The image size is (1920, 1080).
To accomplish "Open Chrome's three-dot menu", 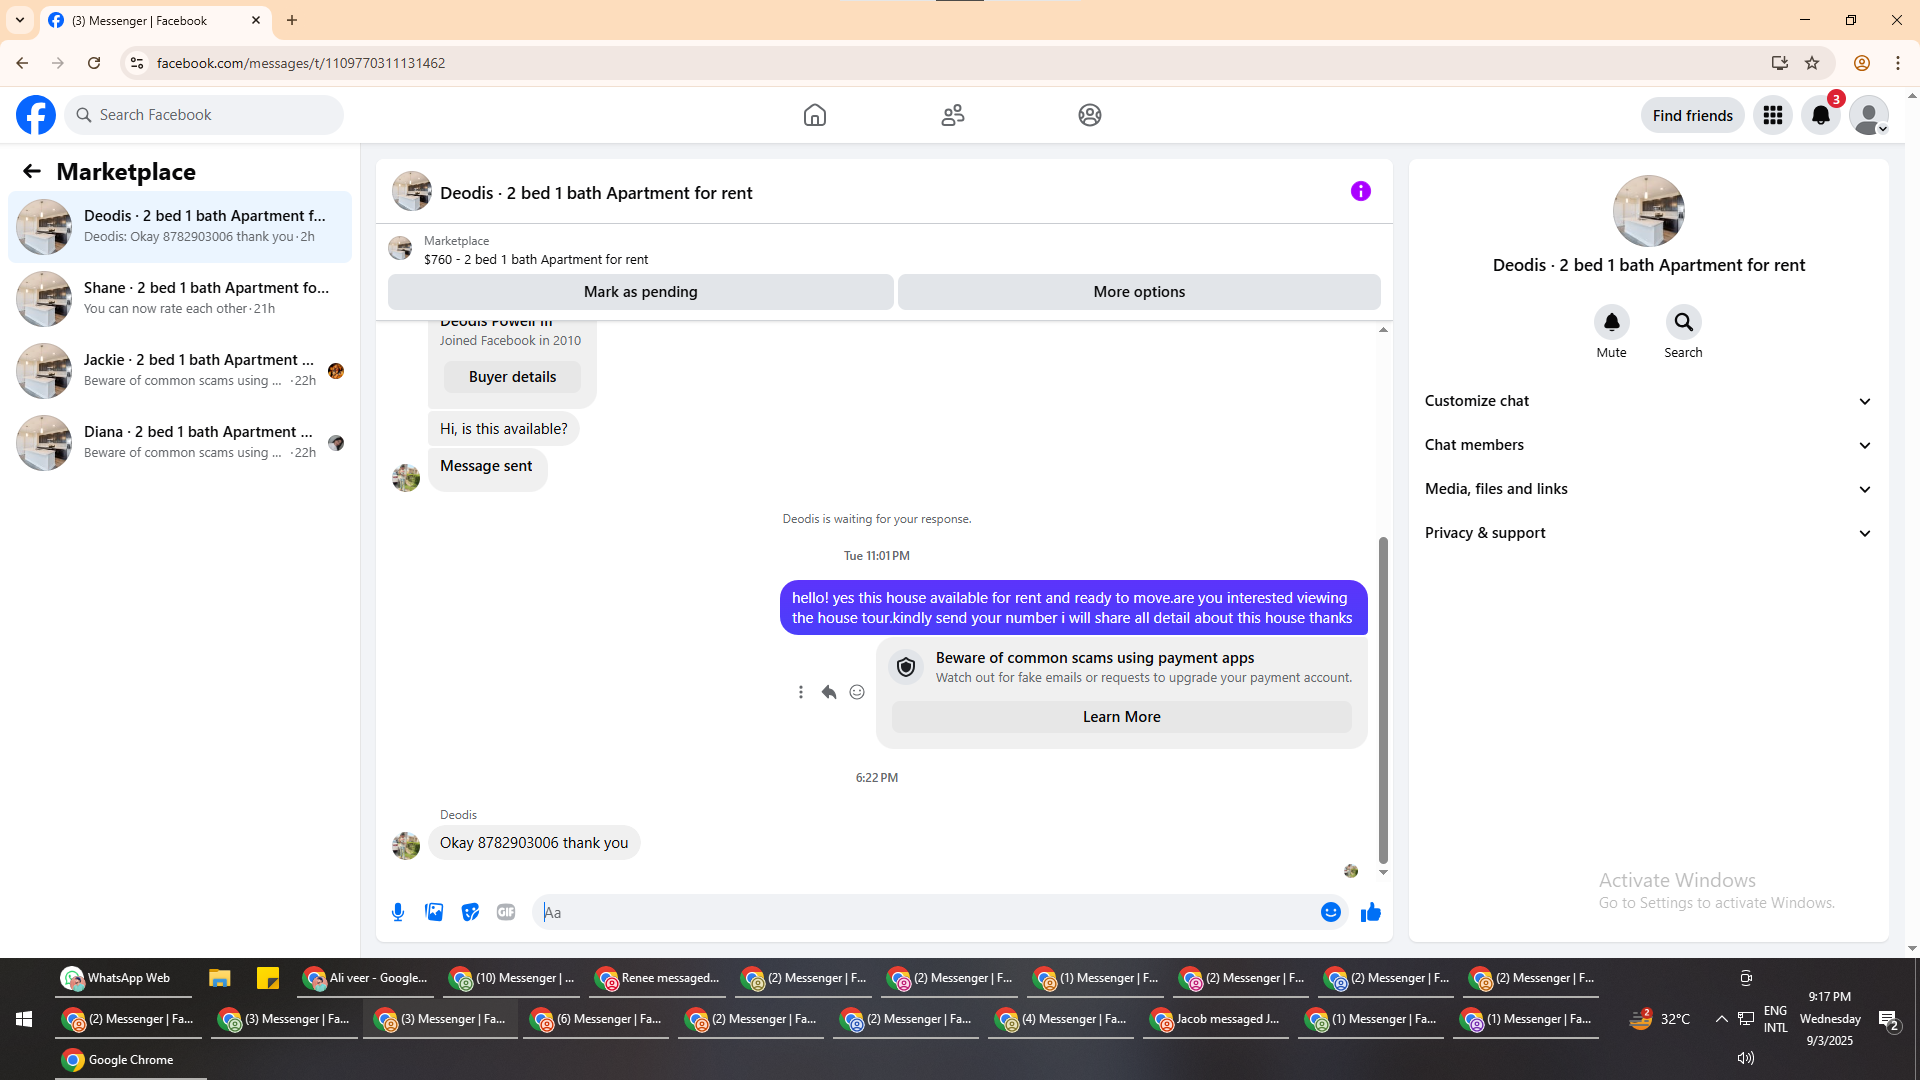I will (x=1898, y=63).
